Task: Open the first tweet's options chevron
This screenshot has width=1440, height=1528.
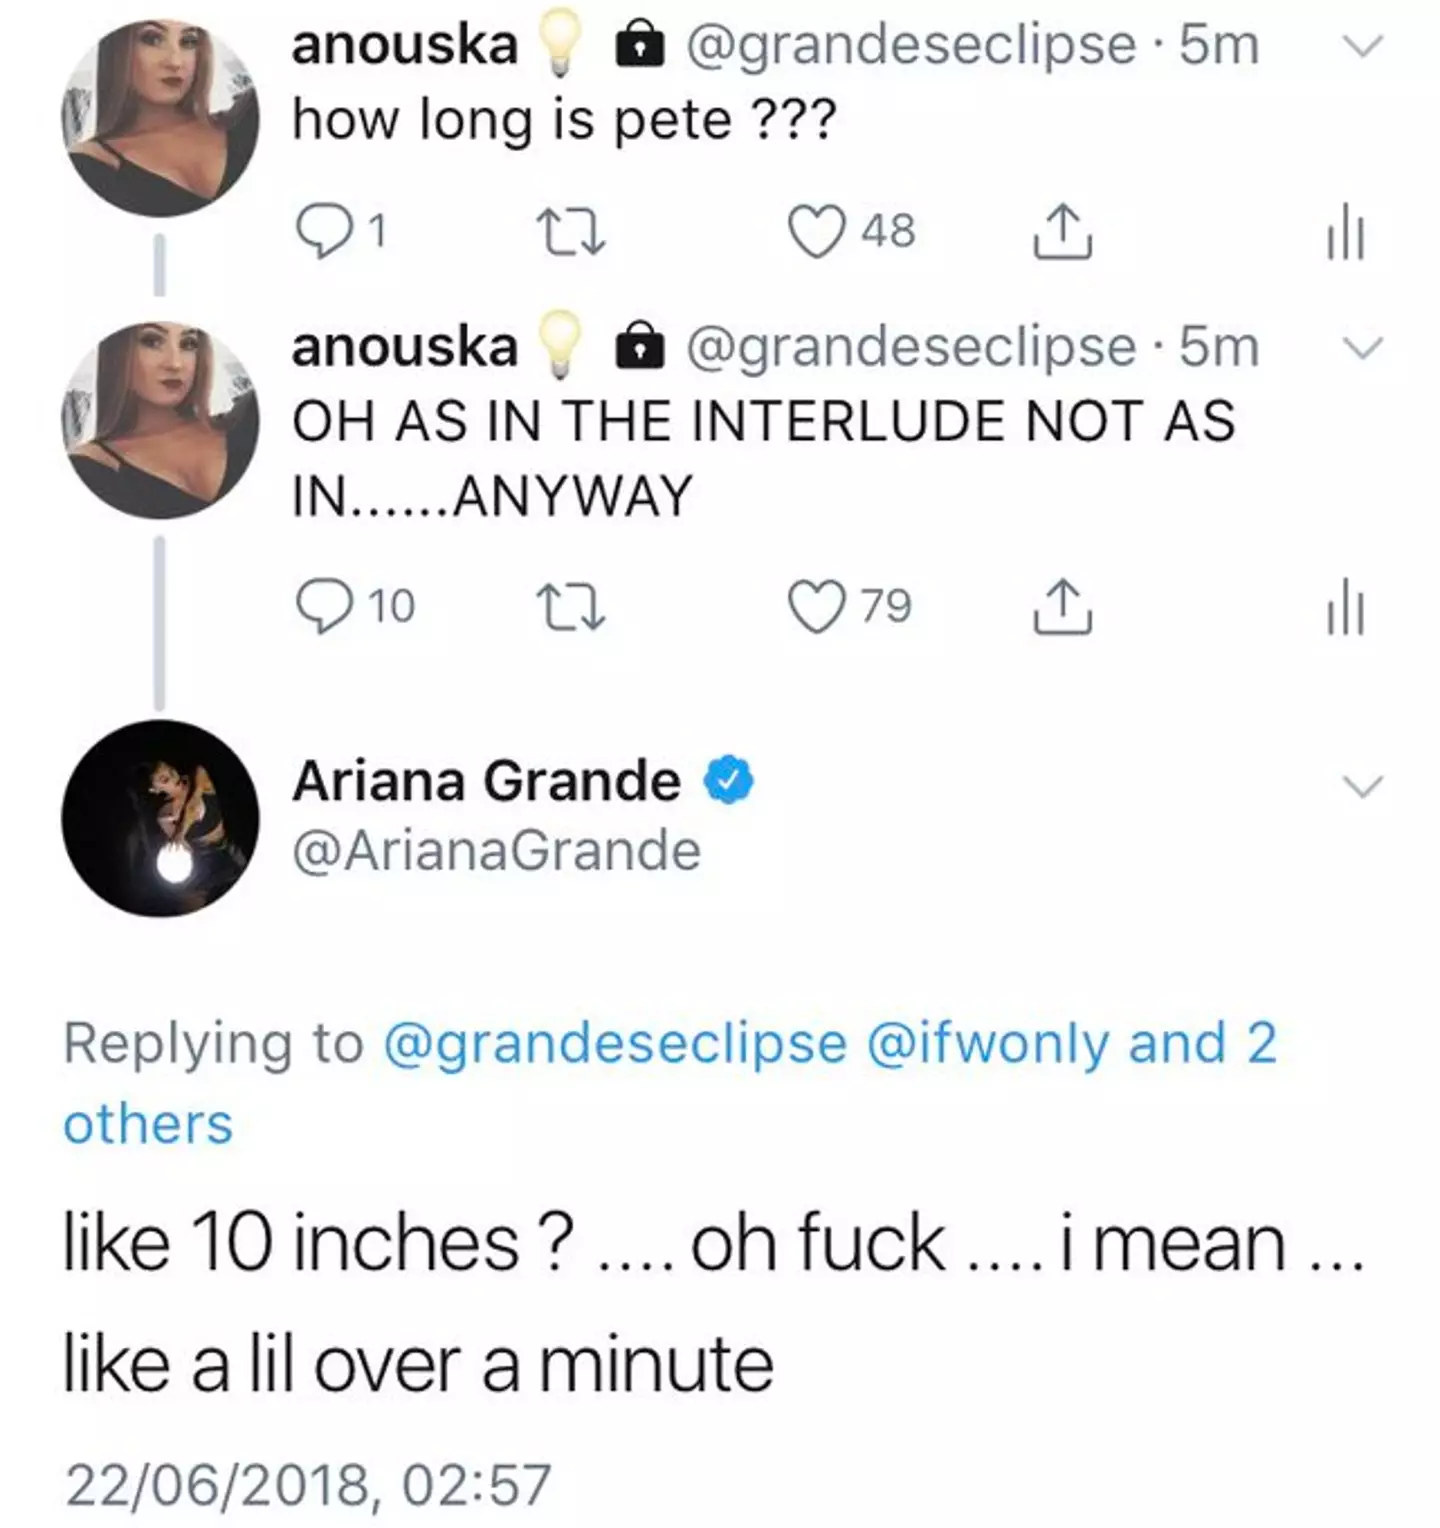Action: [1362, 44]
